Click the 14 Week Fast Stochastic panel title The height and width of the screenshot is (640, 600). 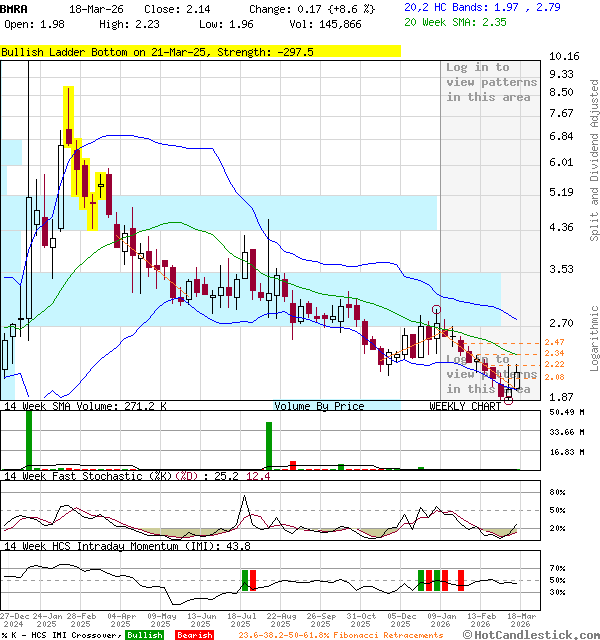click(135, 476)
